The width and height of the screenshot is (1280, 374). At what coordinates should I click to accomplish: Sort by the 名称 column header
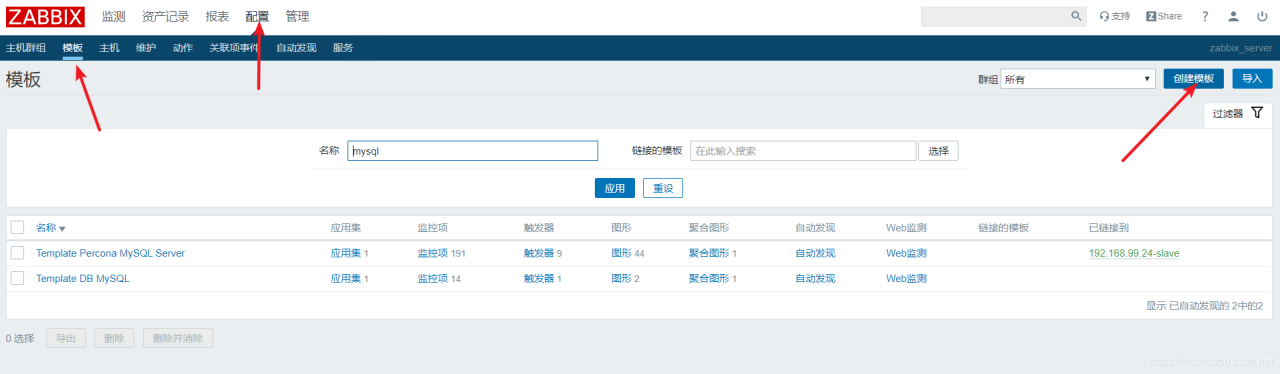click(x=50, y=228)
